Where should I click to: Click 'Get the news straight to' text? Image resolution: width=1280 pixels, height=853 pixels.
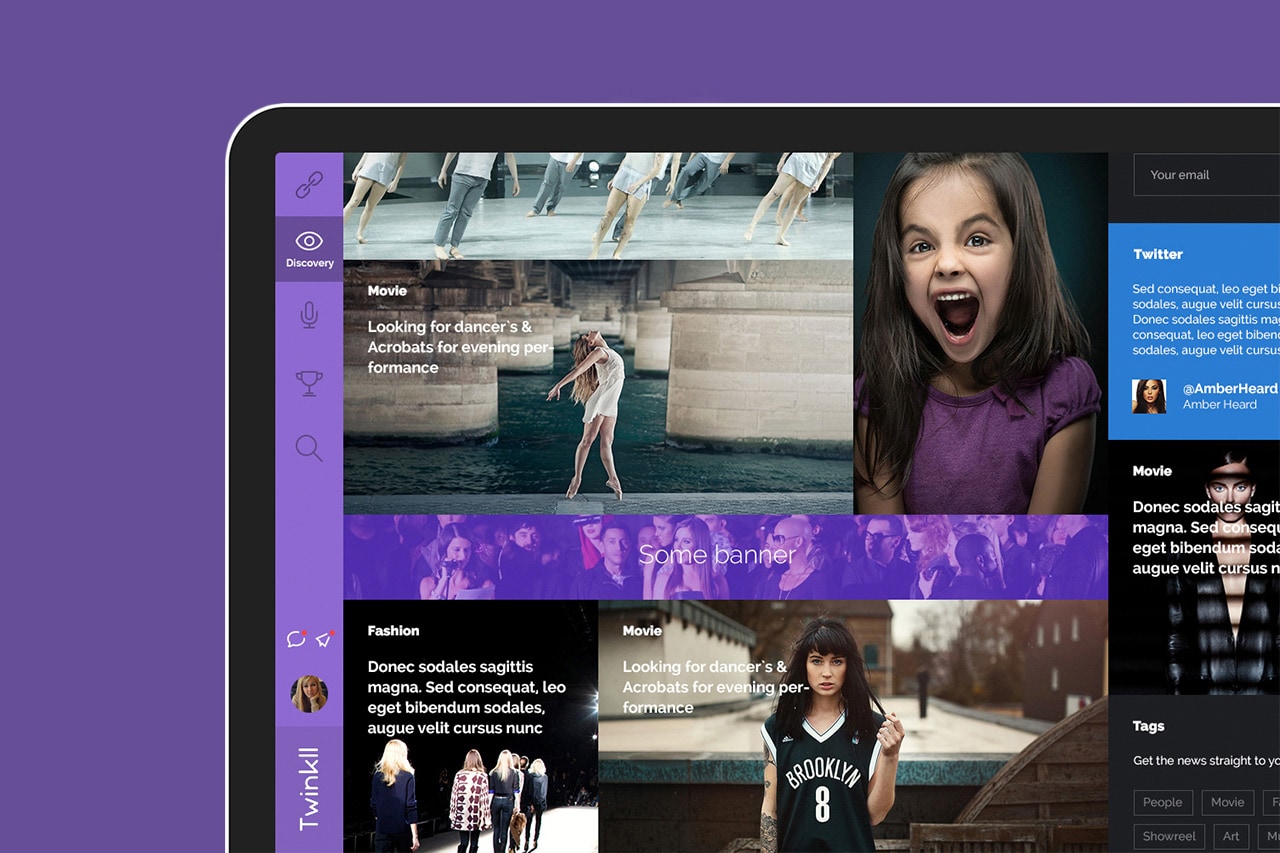(x=1206, y=761)
